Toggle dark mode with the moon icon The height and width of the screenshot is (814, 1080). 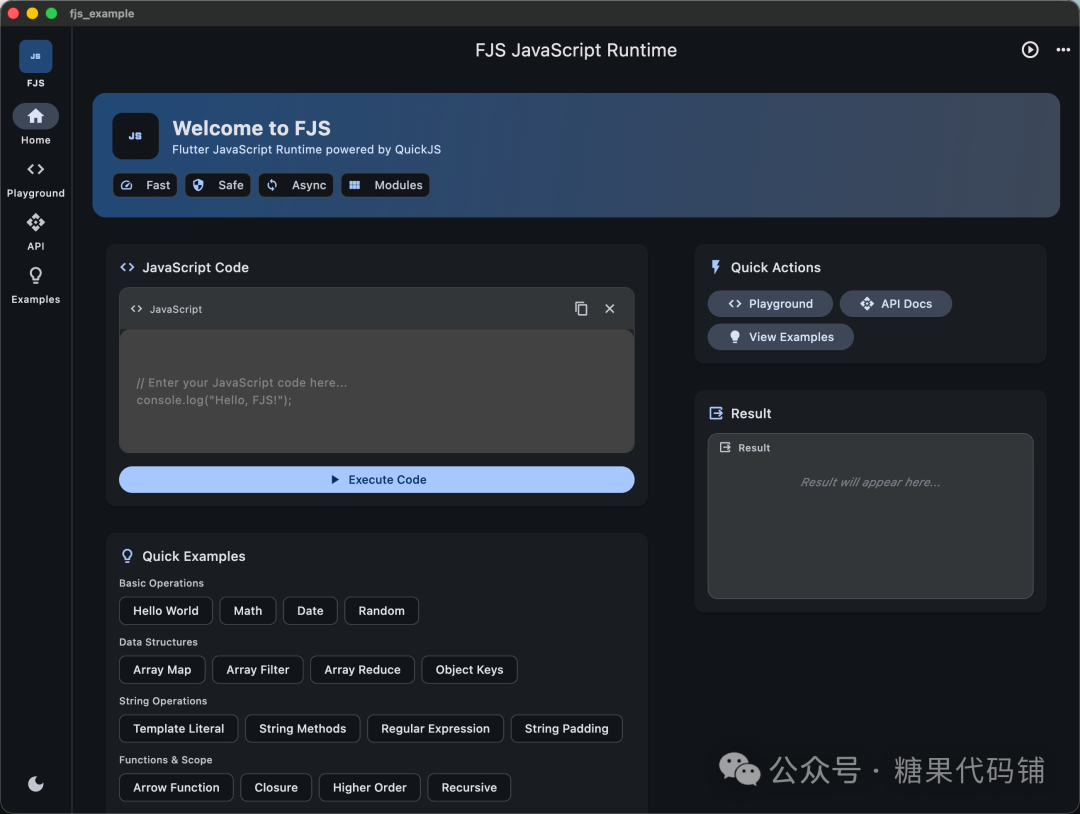[35, 783]
